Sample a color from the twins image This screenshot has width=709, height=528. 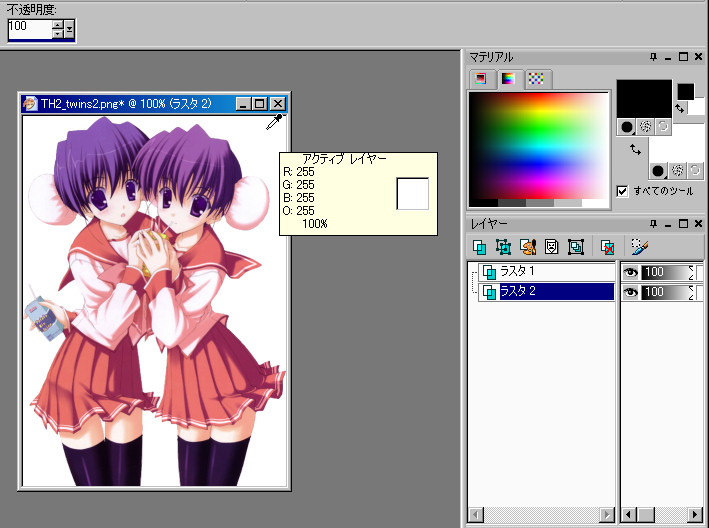pyautogui.click(x=155, y=301)
